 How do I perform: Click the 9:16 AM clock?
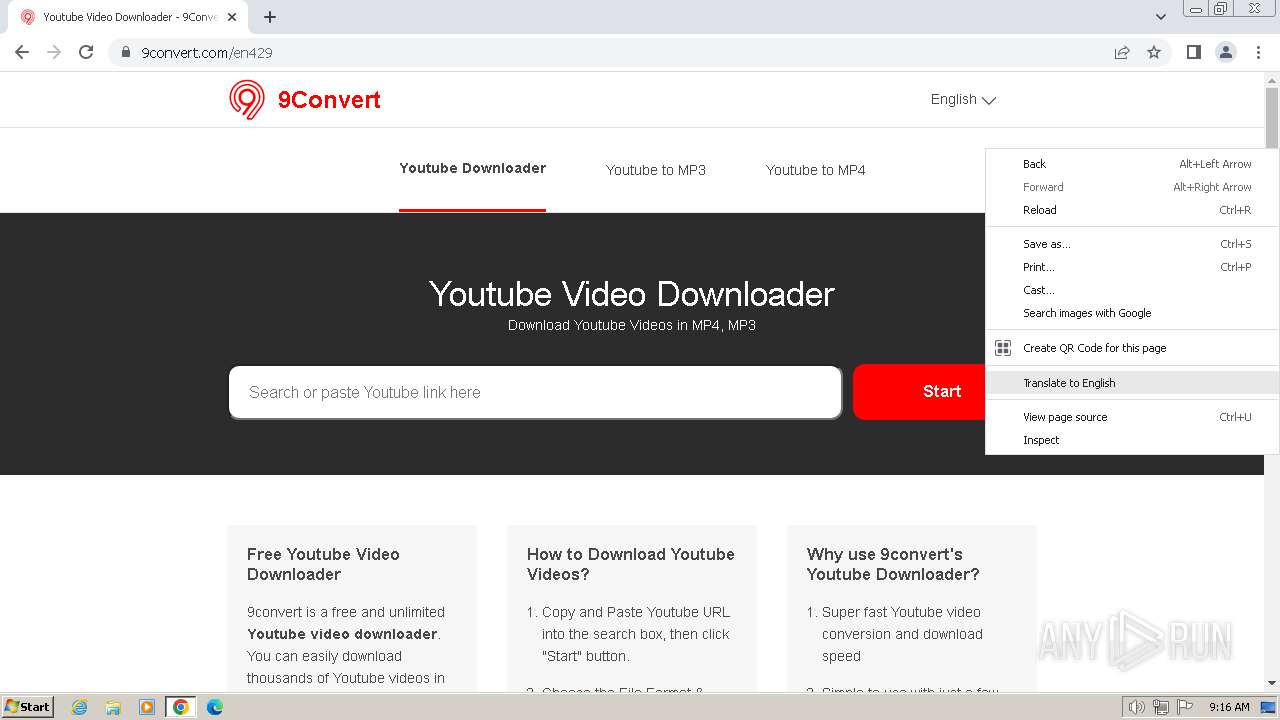pos(1229,707)
